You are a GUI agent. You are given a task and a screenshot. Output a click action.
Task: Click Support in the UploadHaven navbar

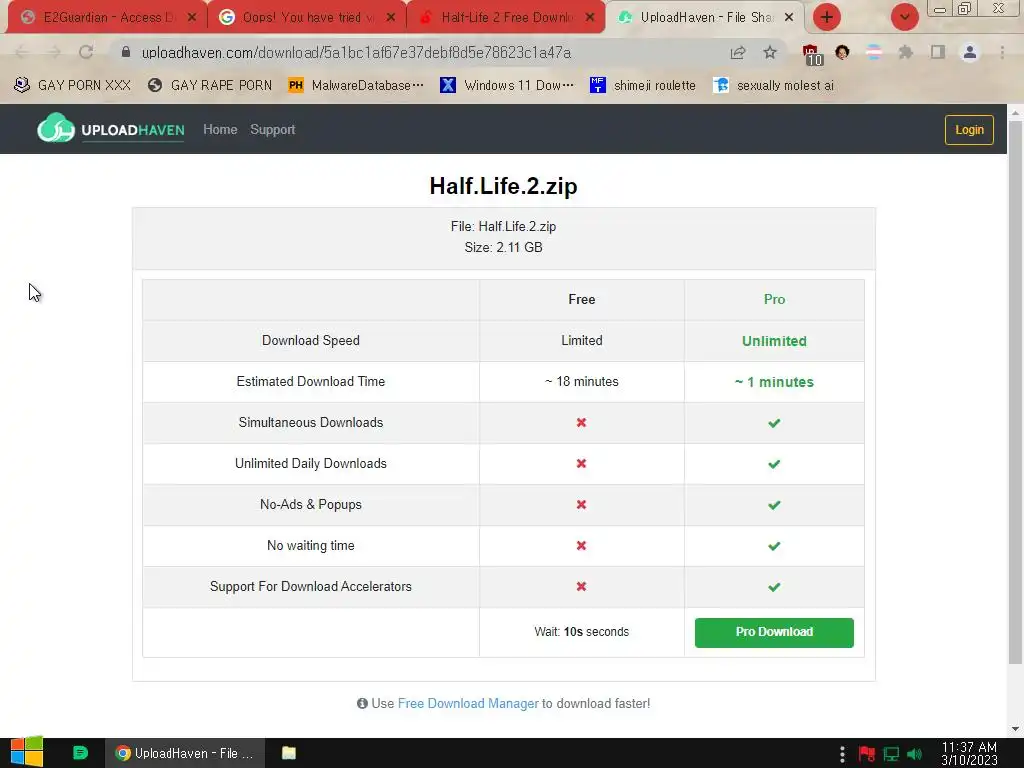[272, 129]
